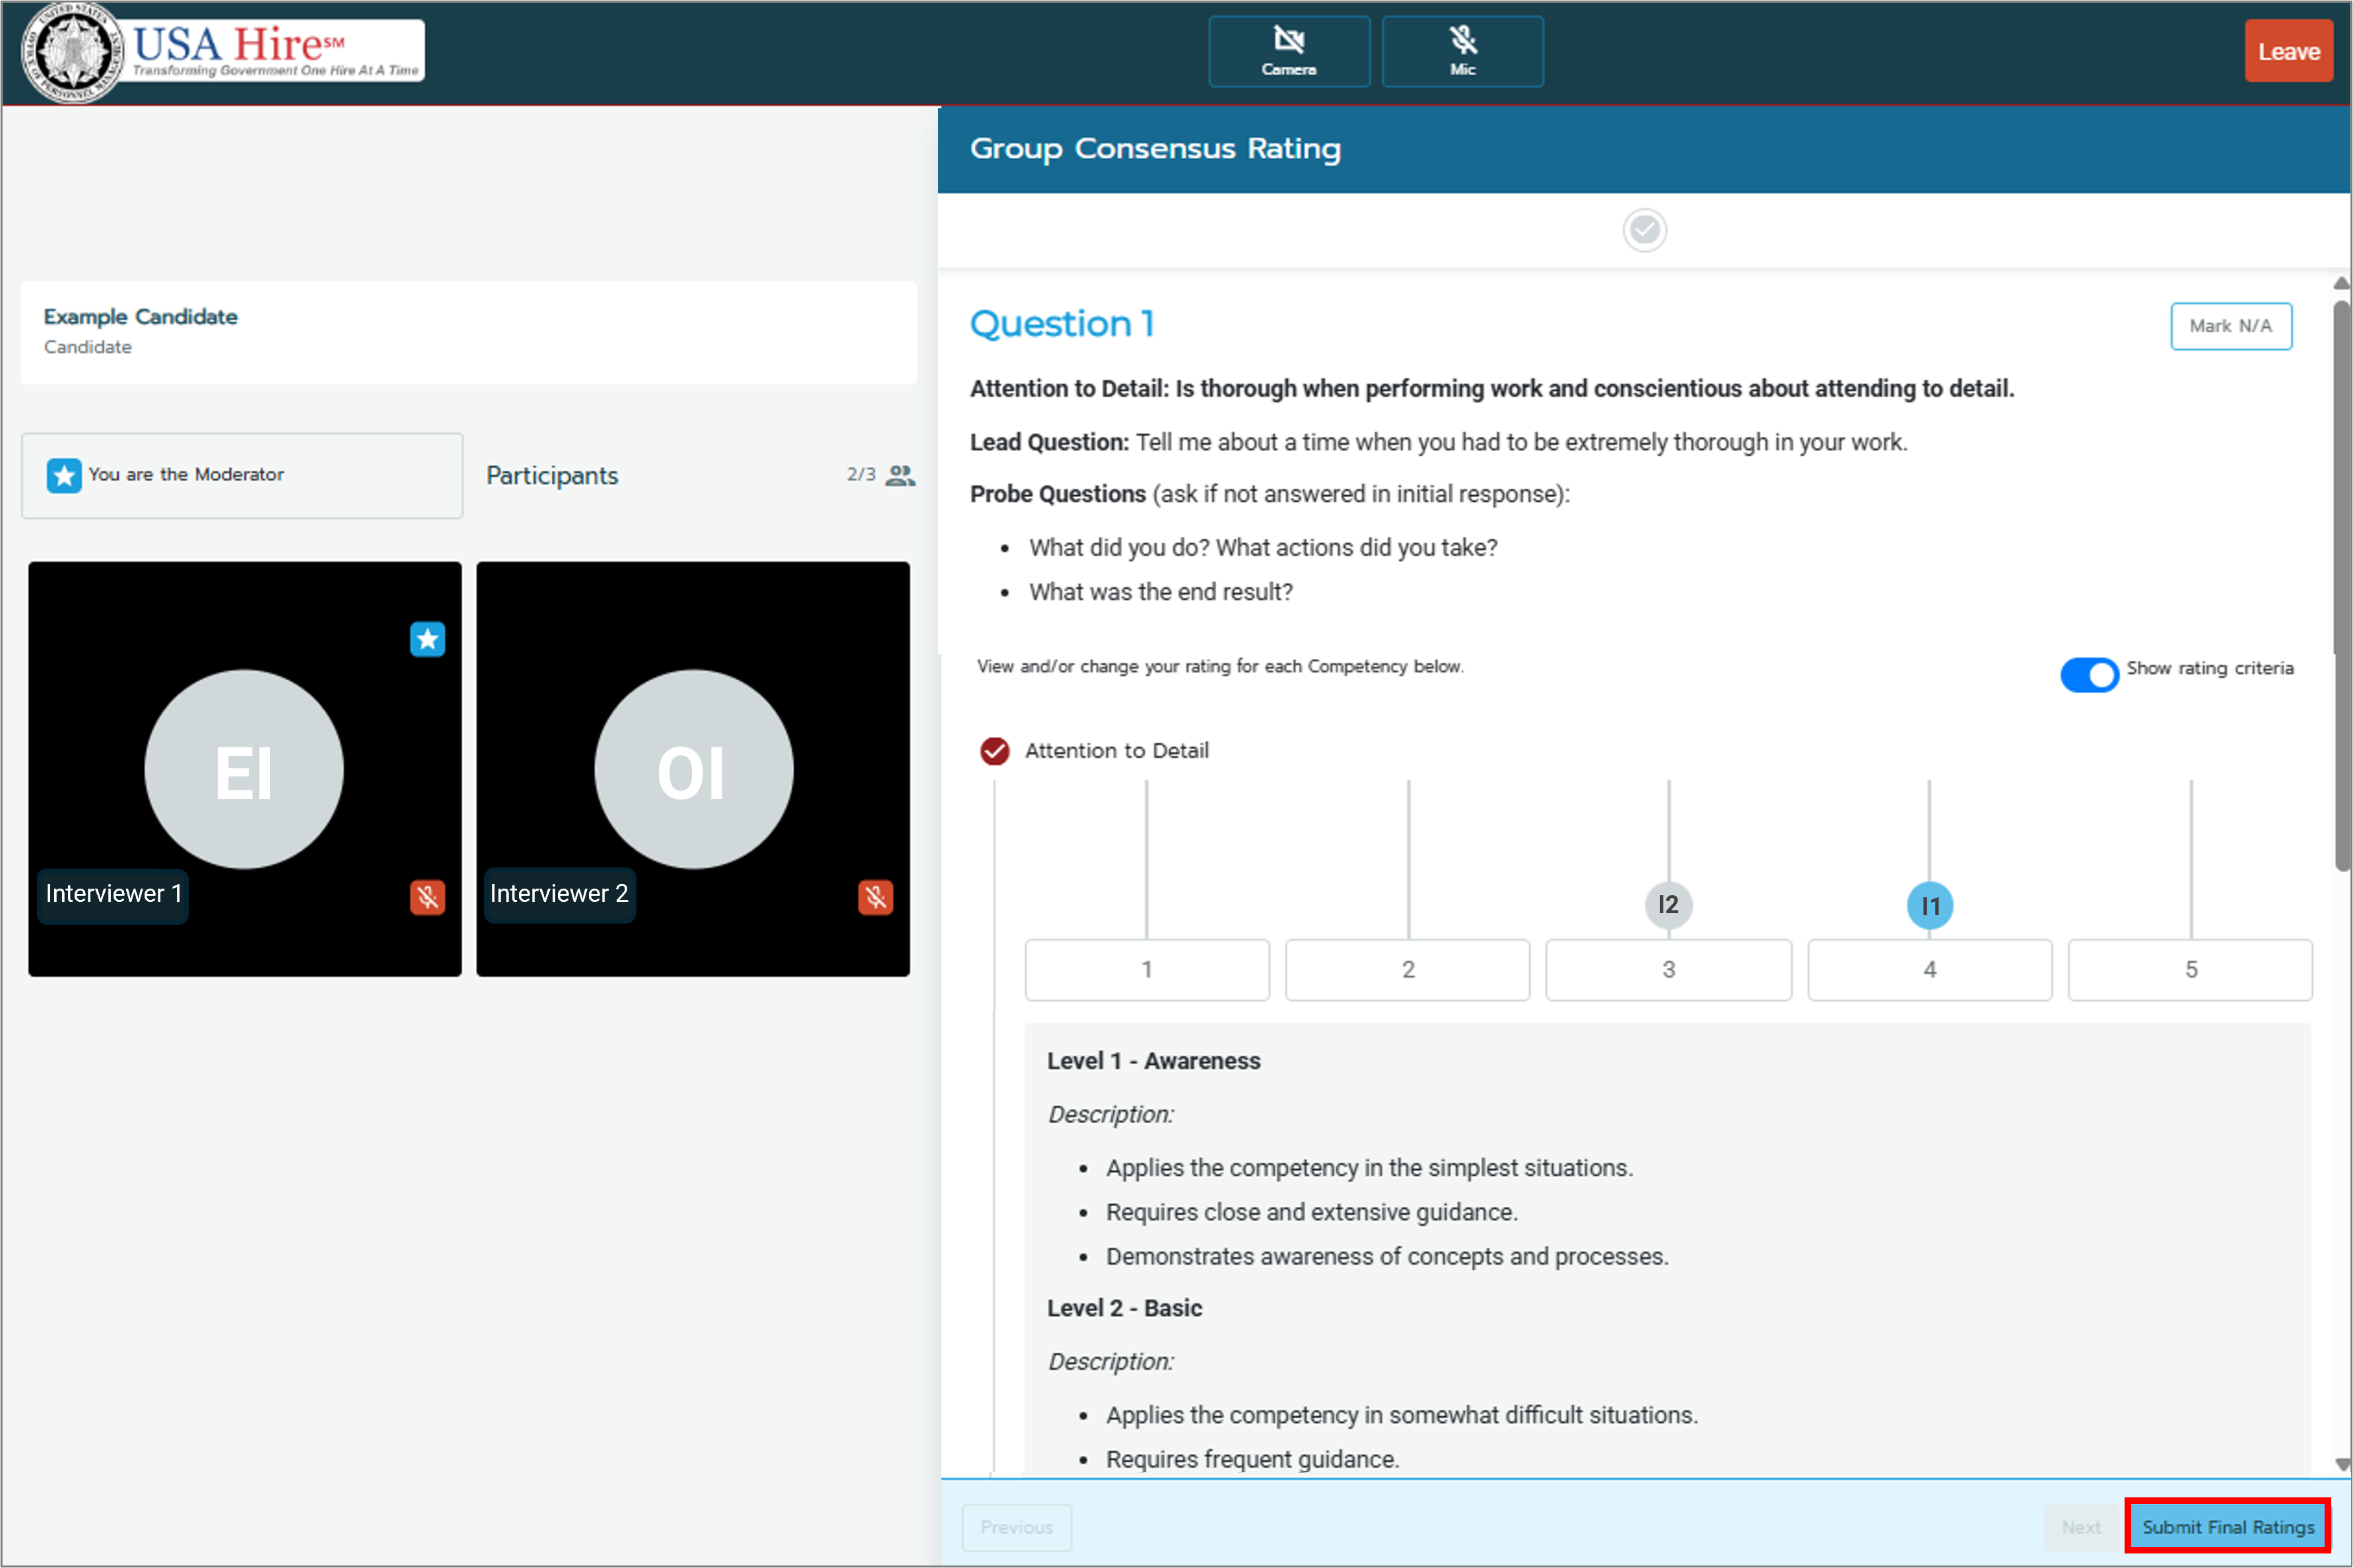This screenshot has height=1568, width=2353.
Task: Click the I2 rating marker
Action: pos(1668,905)
